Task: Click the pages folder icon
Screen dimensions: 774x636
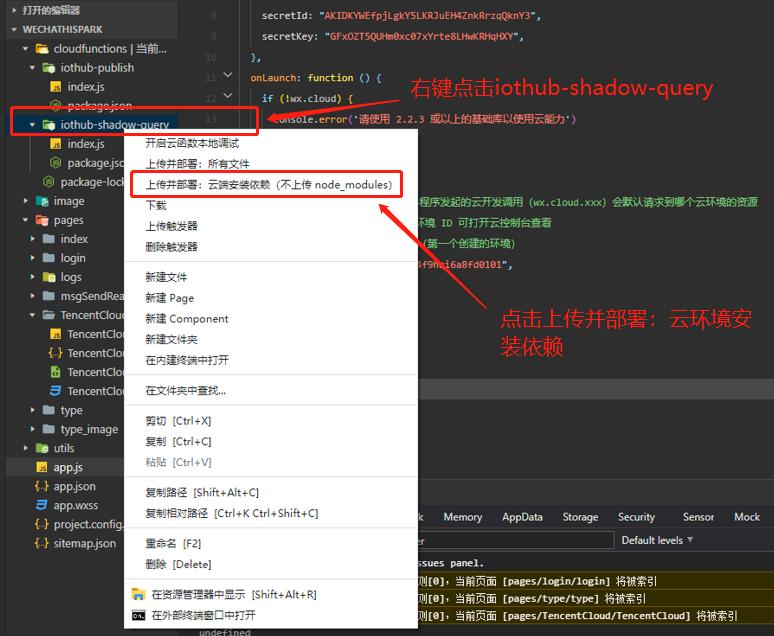Action: click(41, 220)
